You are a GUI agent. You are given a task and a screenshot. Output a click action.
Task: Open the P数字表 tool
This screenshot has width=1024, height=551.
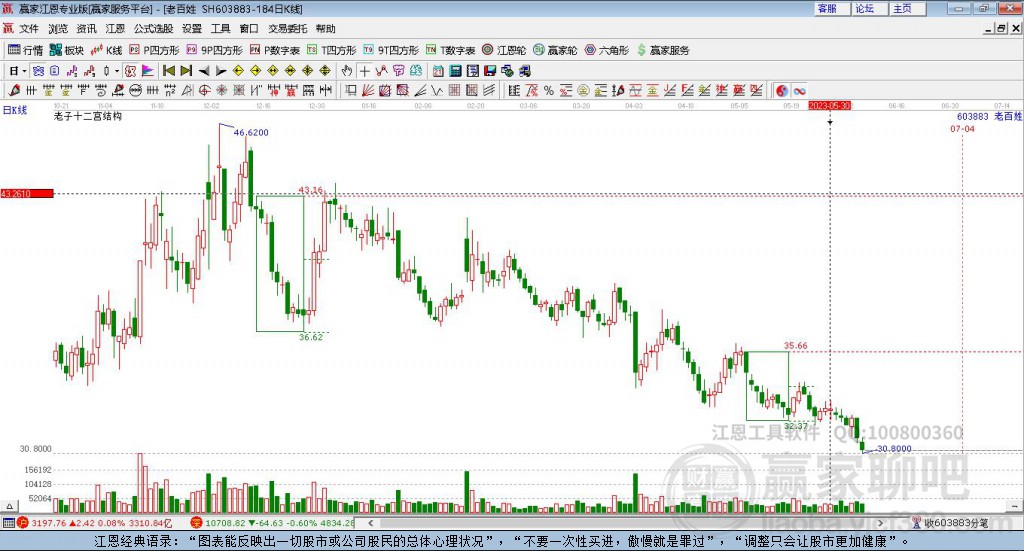coord(275,50)
